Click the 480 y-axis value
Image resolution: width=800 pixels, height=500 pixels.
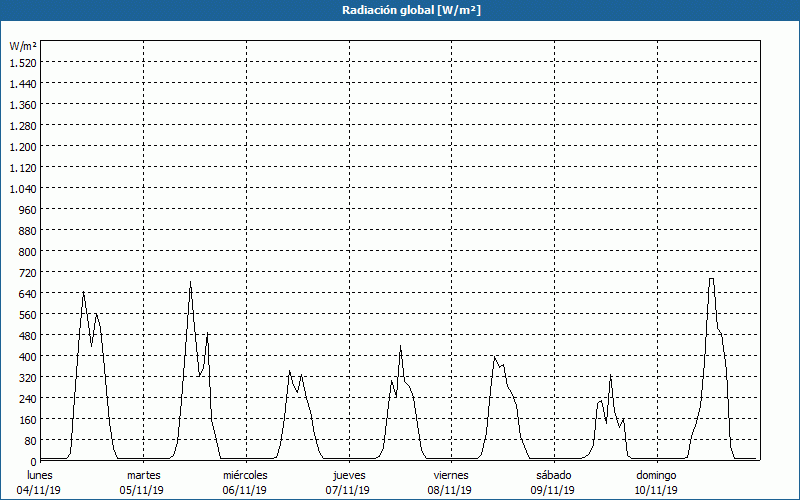[x=29, y=336]
